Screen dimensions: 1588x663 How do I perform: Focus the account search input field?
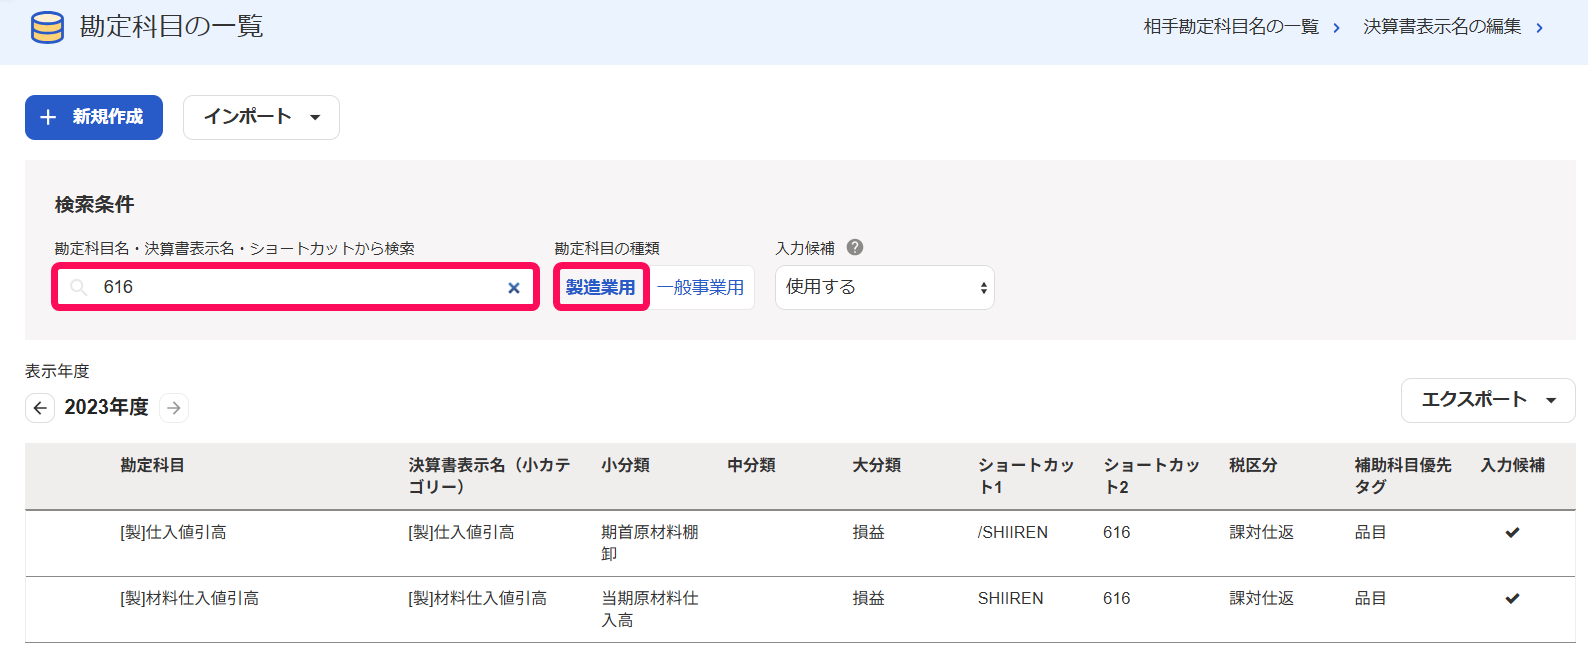tap(295, 288)
